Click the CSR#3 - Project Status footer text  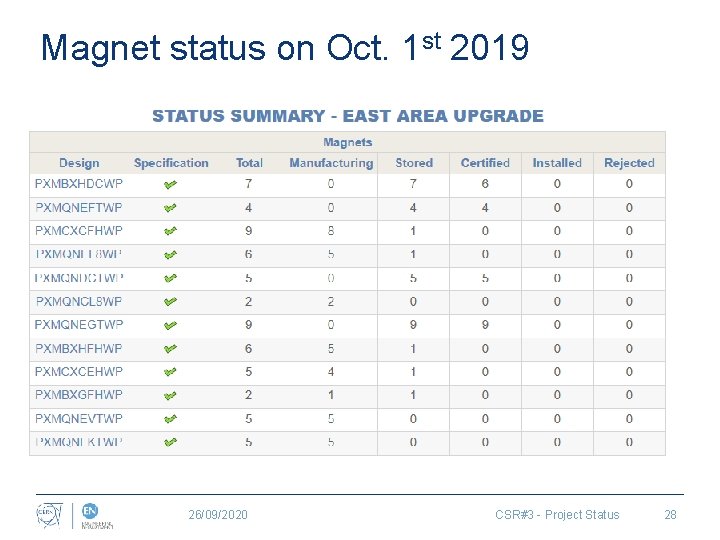click(x=557, y=515)
